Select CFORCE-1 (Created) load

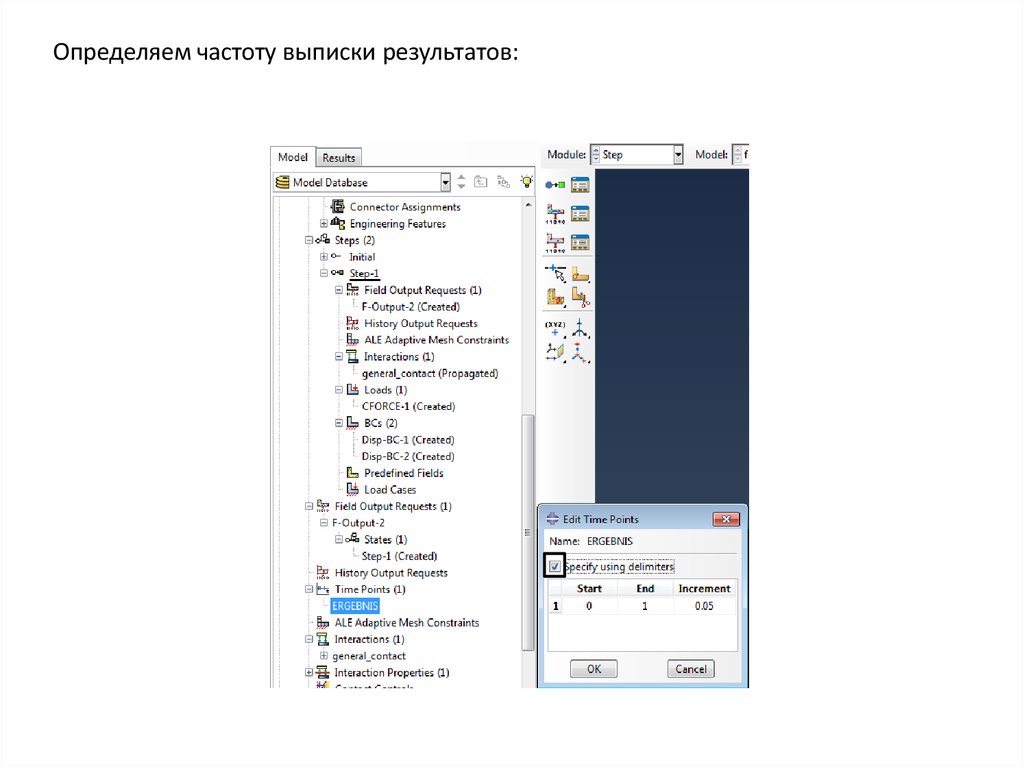coord(409,406)
